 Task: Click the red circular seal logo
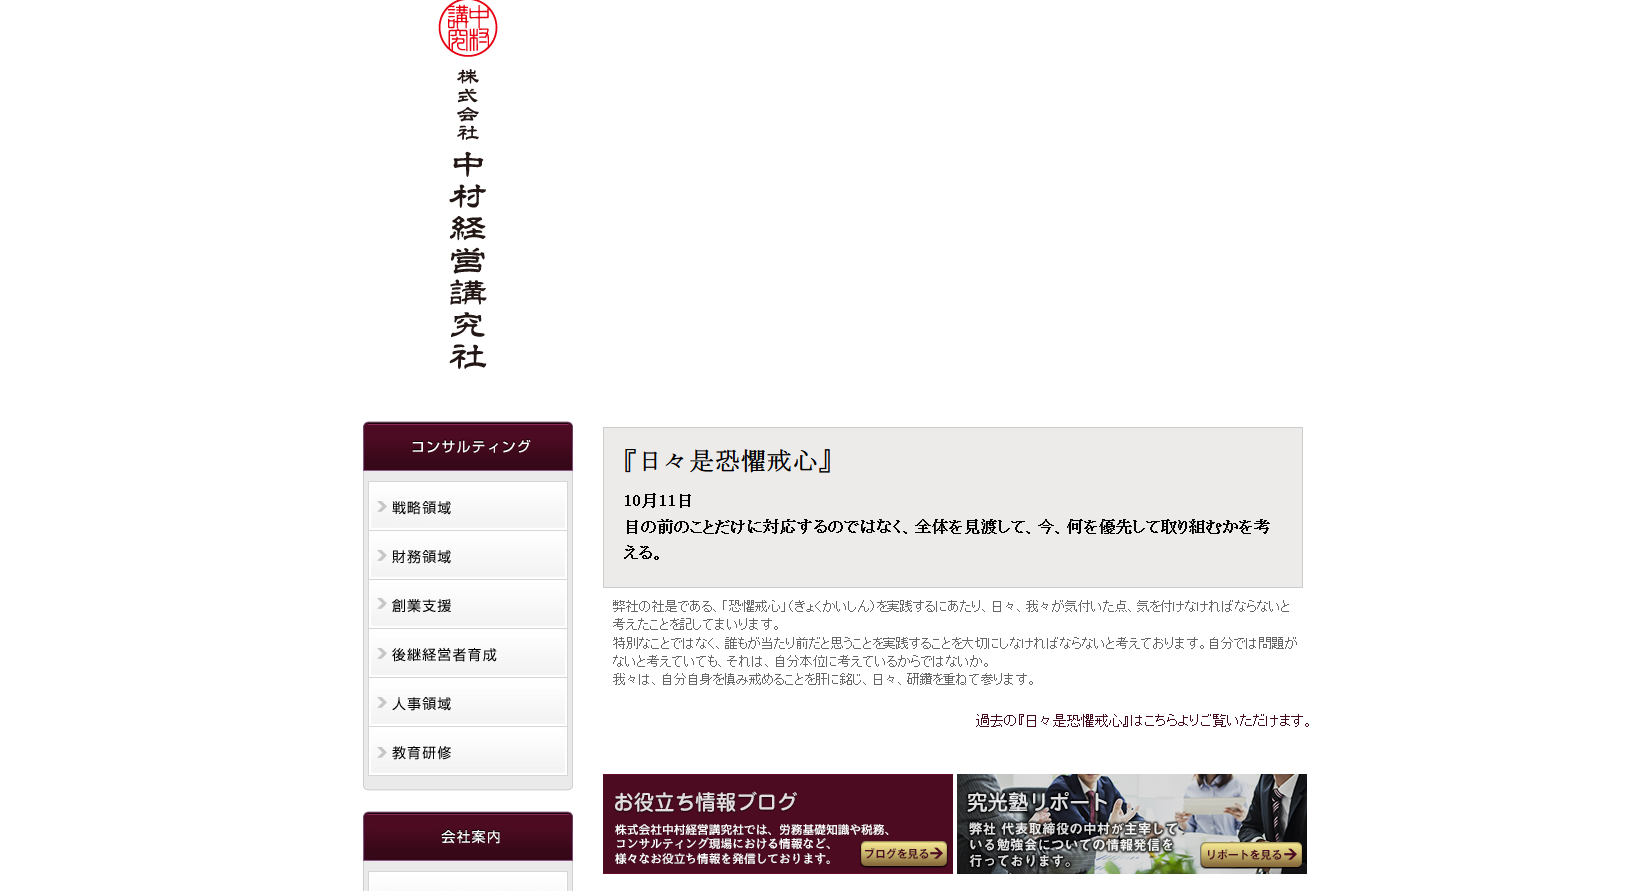(467, 28)
